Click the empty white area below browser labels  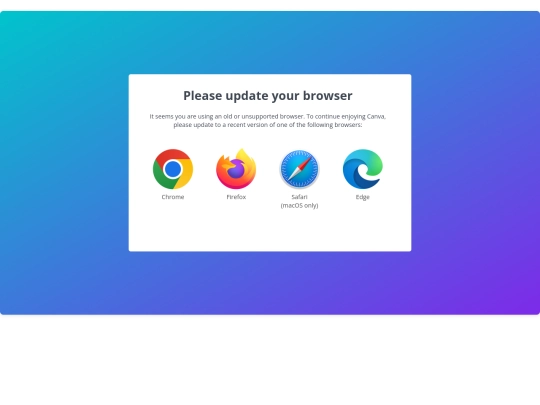pos(270,230)
